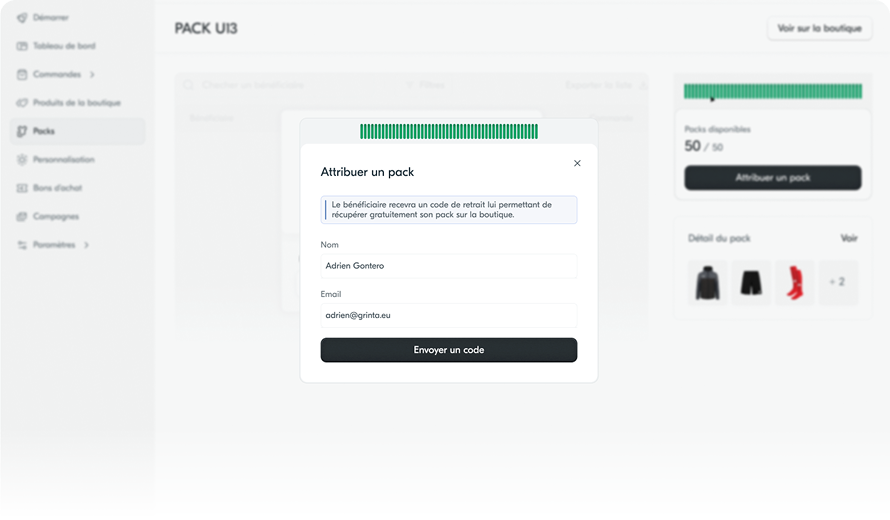Close the Attribuer un pack dialog
890x520 pixels.
point(577,163)
